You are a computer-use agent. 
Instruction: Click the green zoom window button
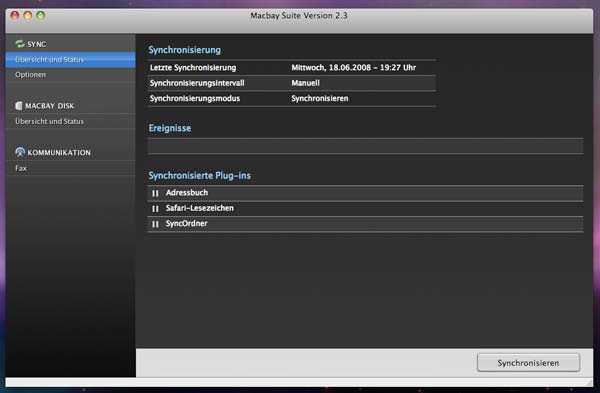point(41,15)
